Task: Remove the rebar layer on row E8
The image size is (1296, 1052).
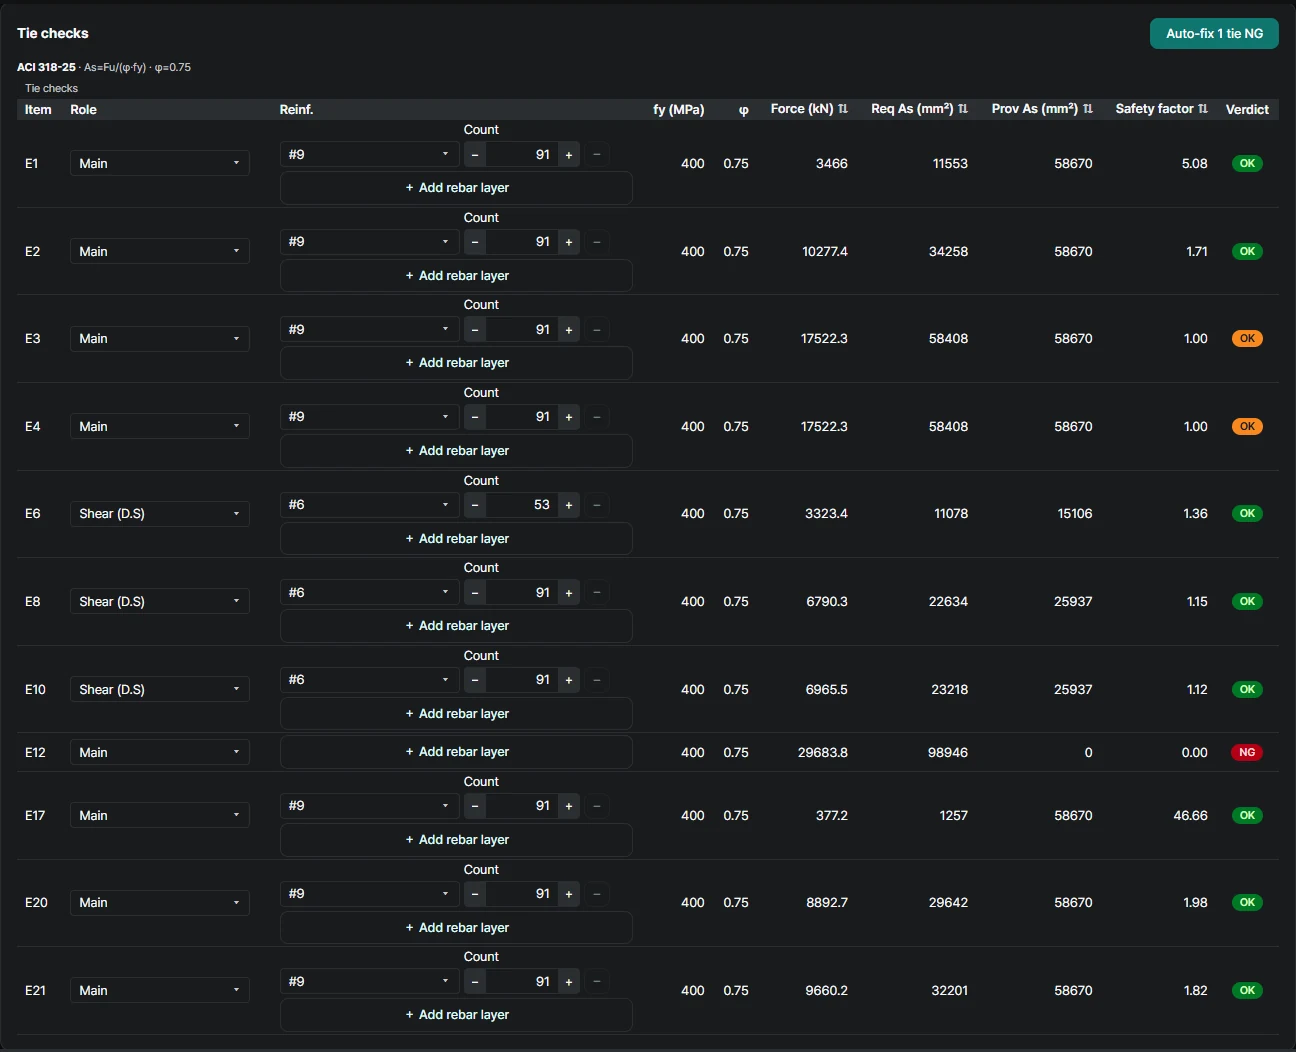Action: point(597,593)
